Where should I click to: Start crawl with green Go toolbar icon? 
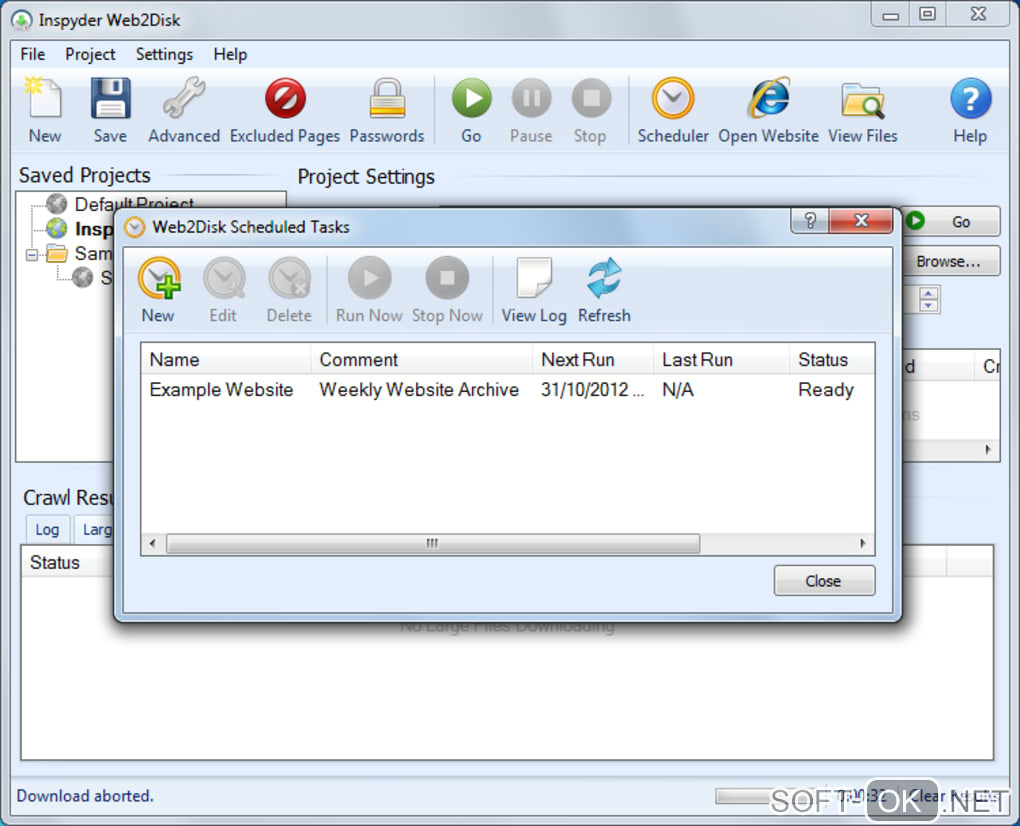coord(472,109)
